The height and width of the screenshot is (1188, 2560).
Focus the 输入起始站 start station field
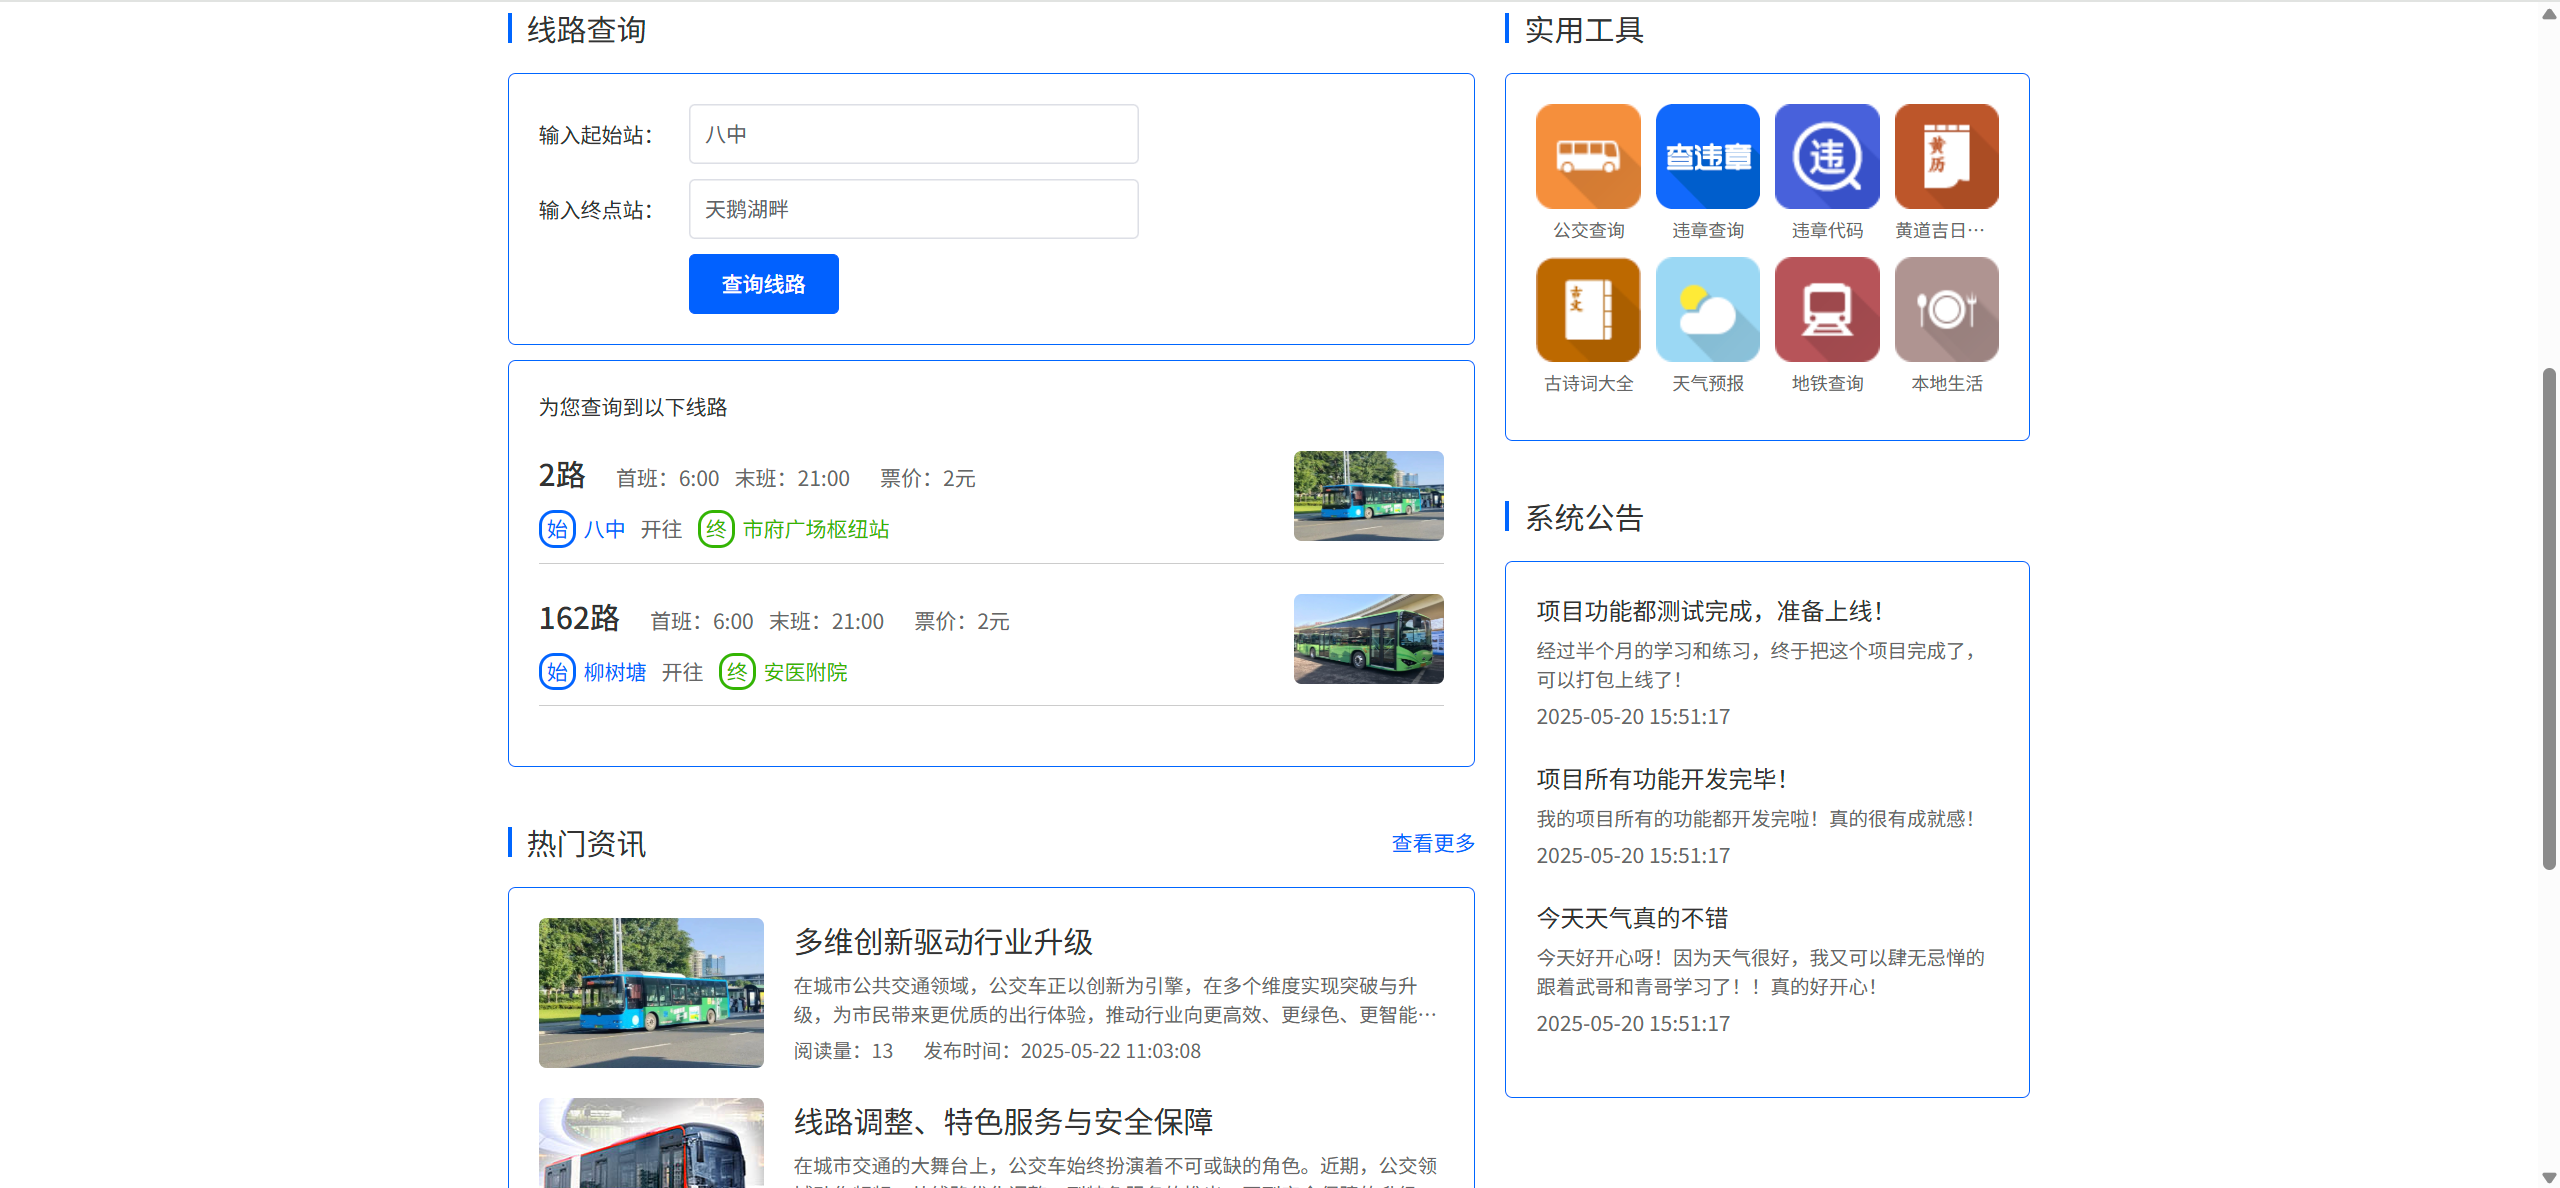tap(913, 134)
